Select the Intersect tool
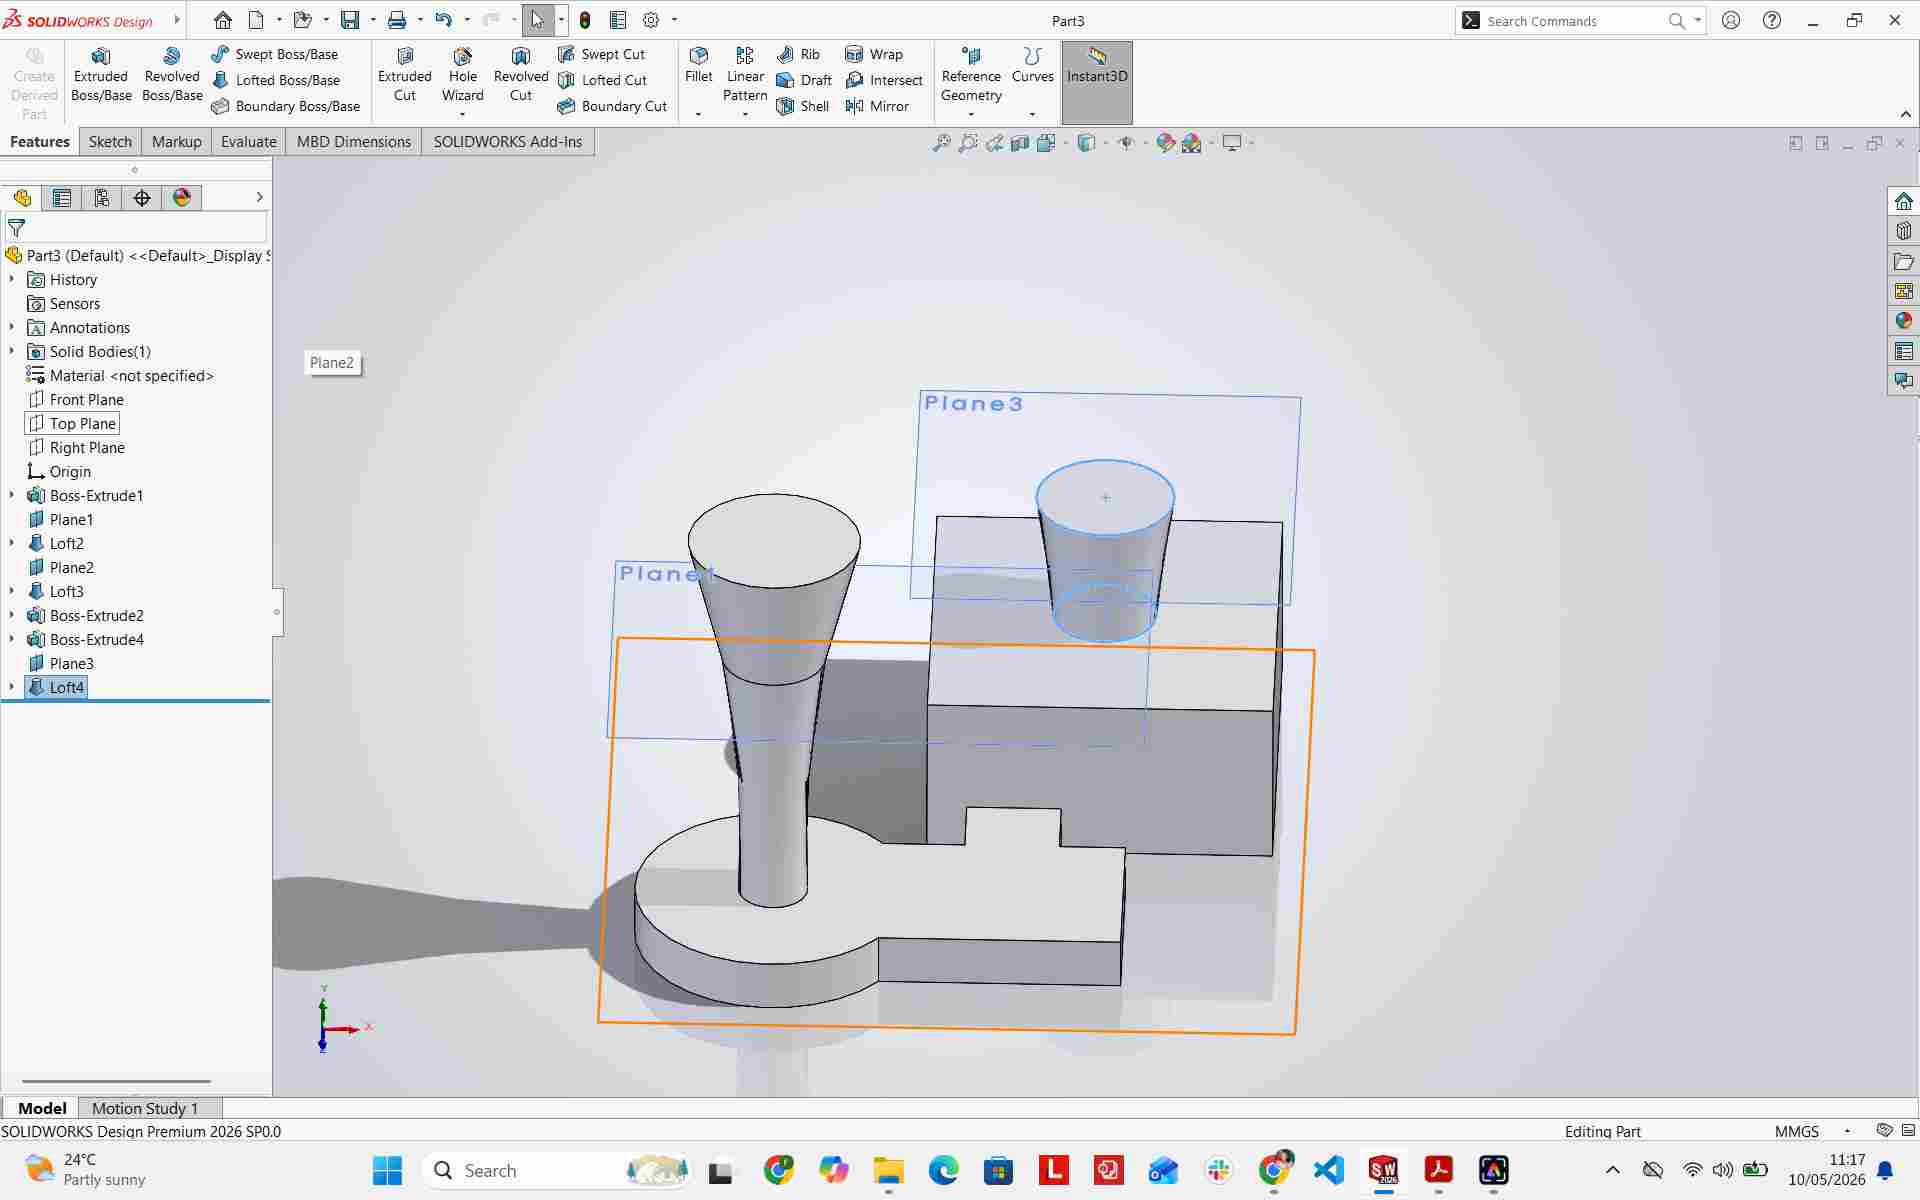The image size is (1920, 1200). (885, 80)
